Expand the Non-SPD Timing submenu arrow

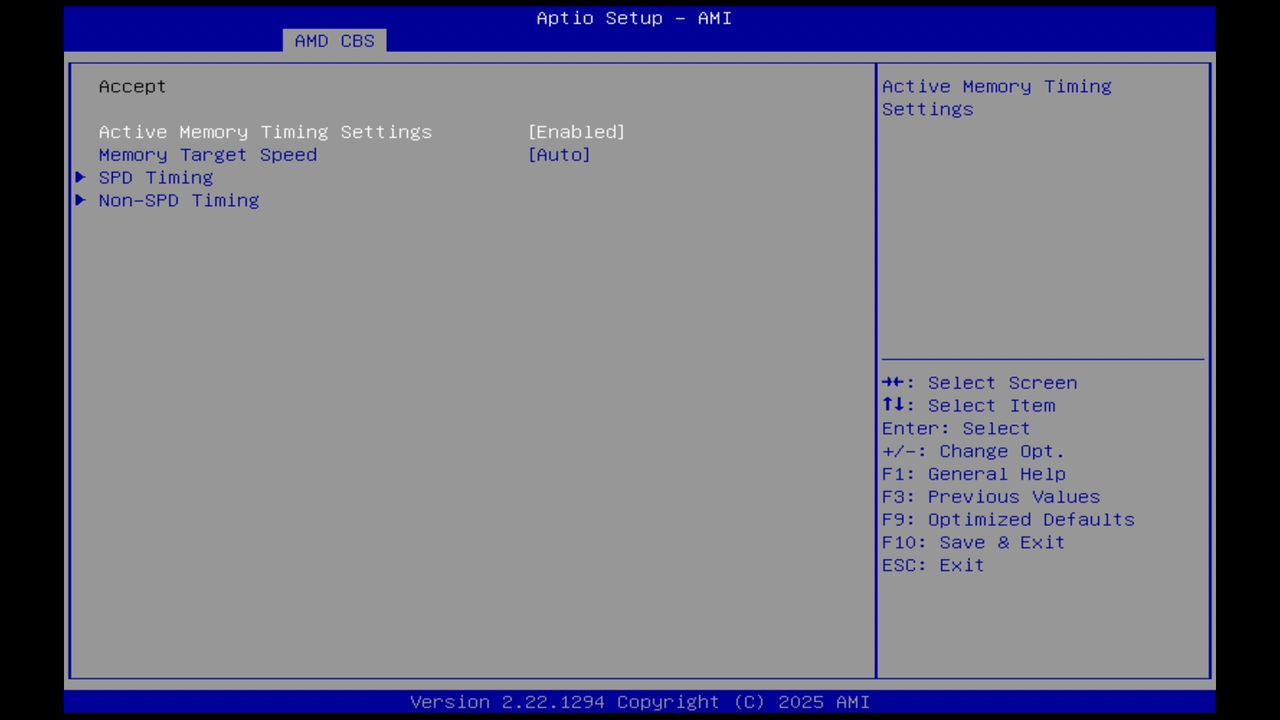80,200
